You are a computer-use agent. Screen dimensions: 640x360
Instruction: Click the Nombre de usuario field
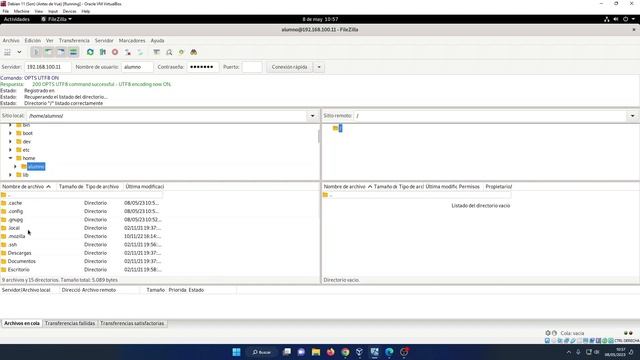click(x=137, y=67)
